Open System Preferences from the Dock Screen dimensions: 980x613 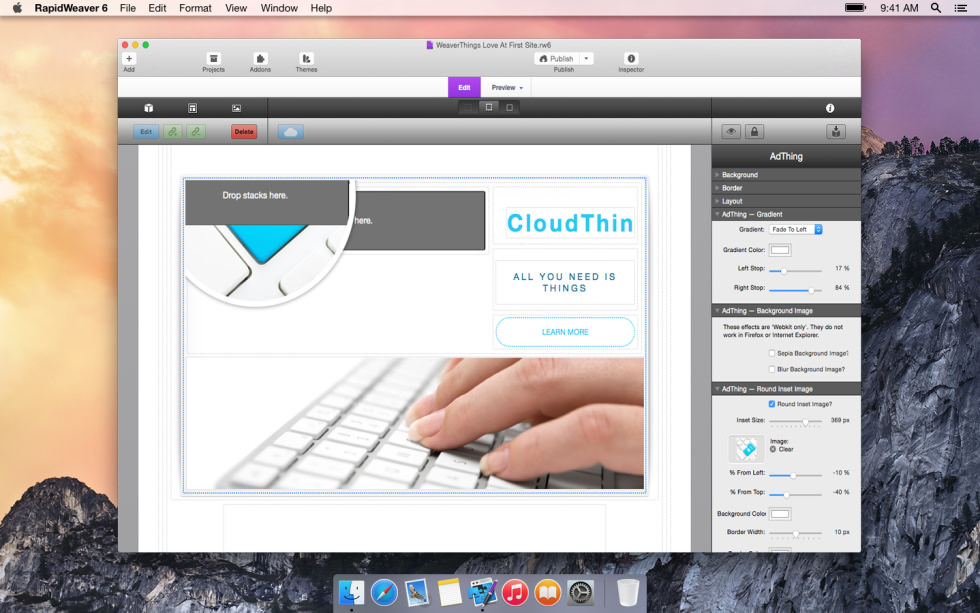tap(580, 592)
